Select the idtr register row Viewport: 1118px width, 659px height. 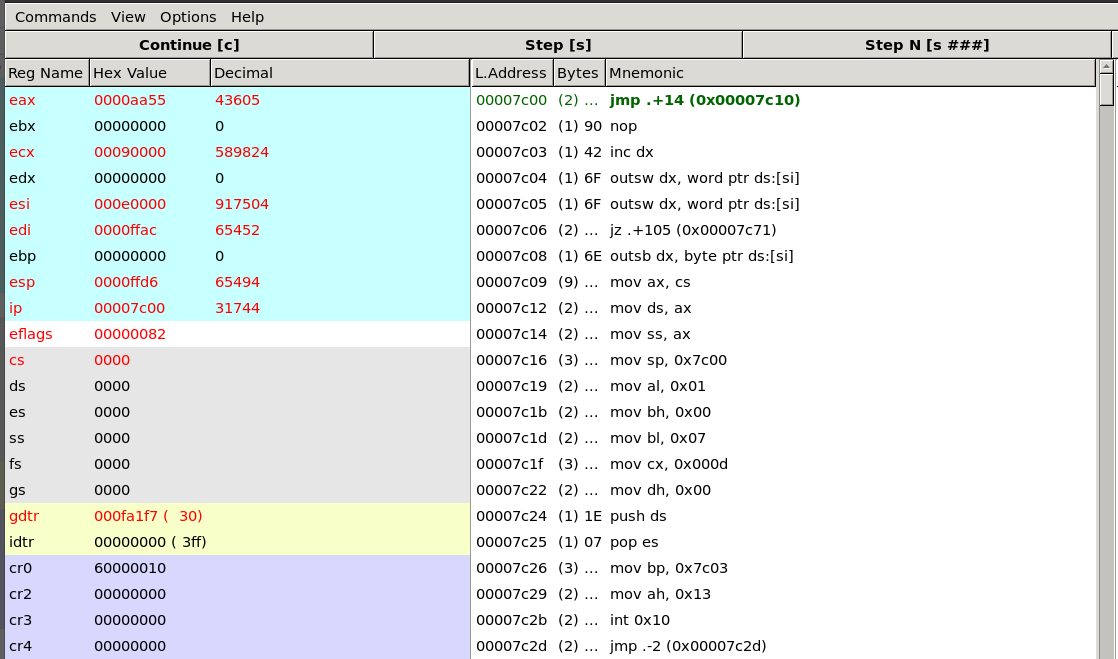237,542
